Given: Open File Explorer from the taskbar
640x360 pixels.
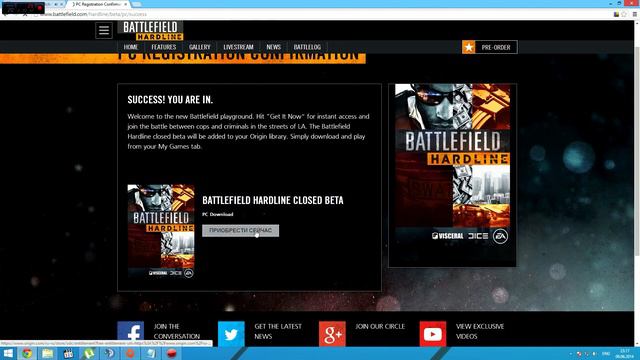Looking at the screenshot, I should tap(48, 353).
